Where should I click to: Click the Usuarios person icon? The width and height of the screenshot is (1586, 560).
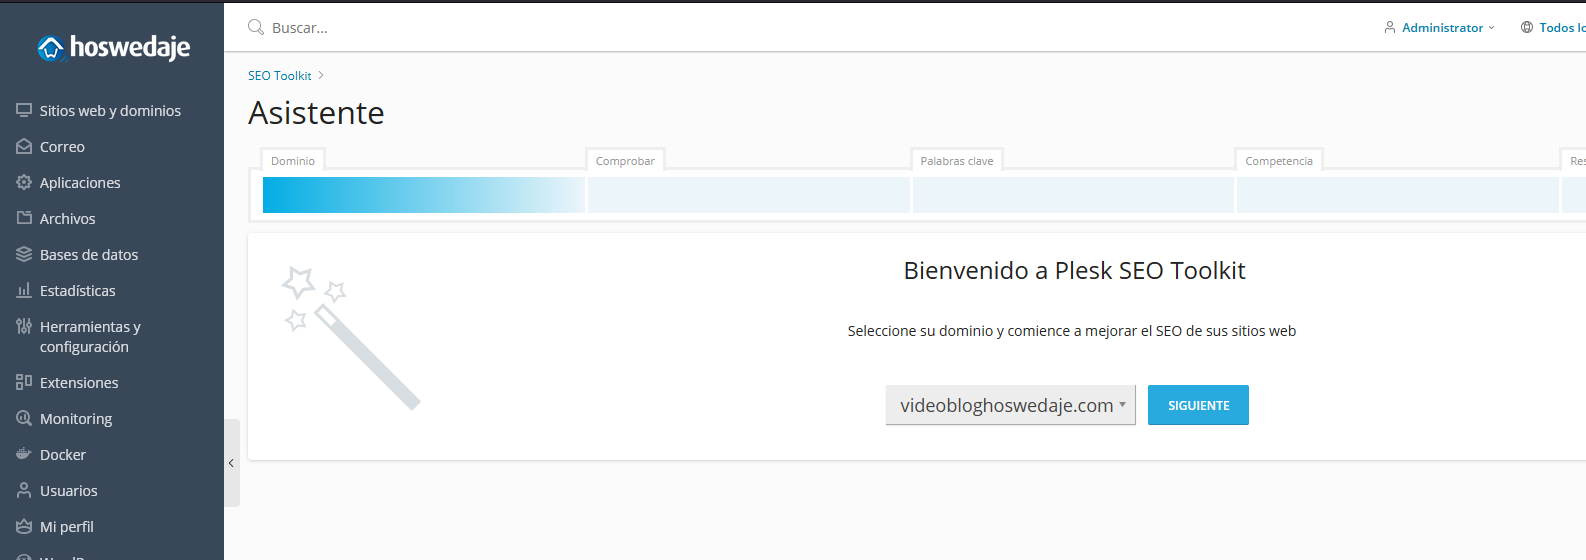tap(24, 490)
